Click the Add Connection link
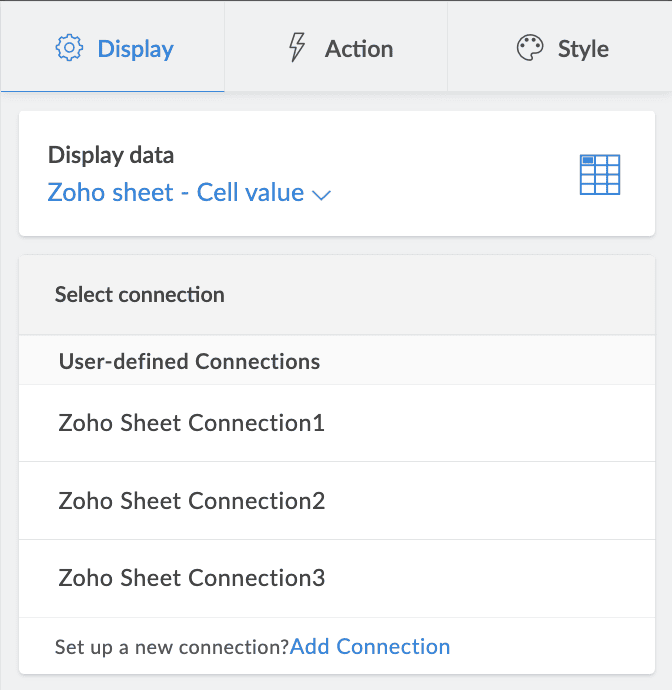This screenshot has height=690, width=672. pos(370,646)
